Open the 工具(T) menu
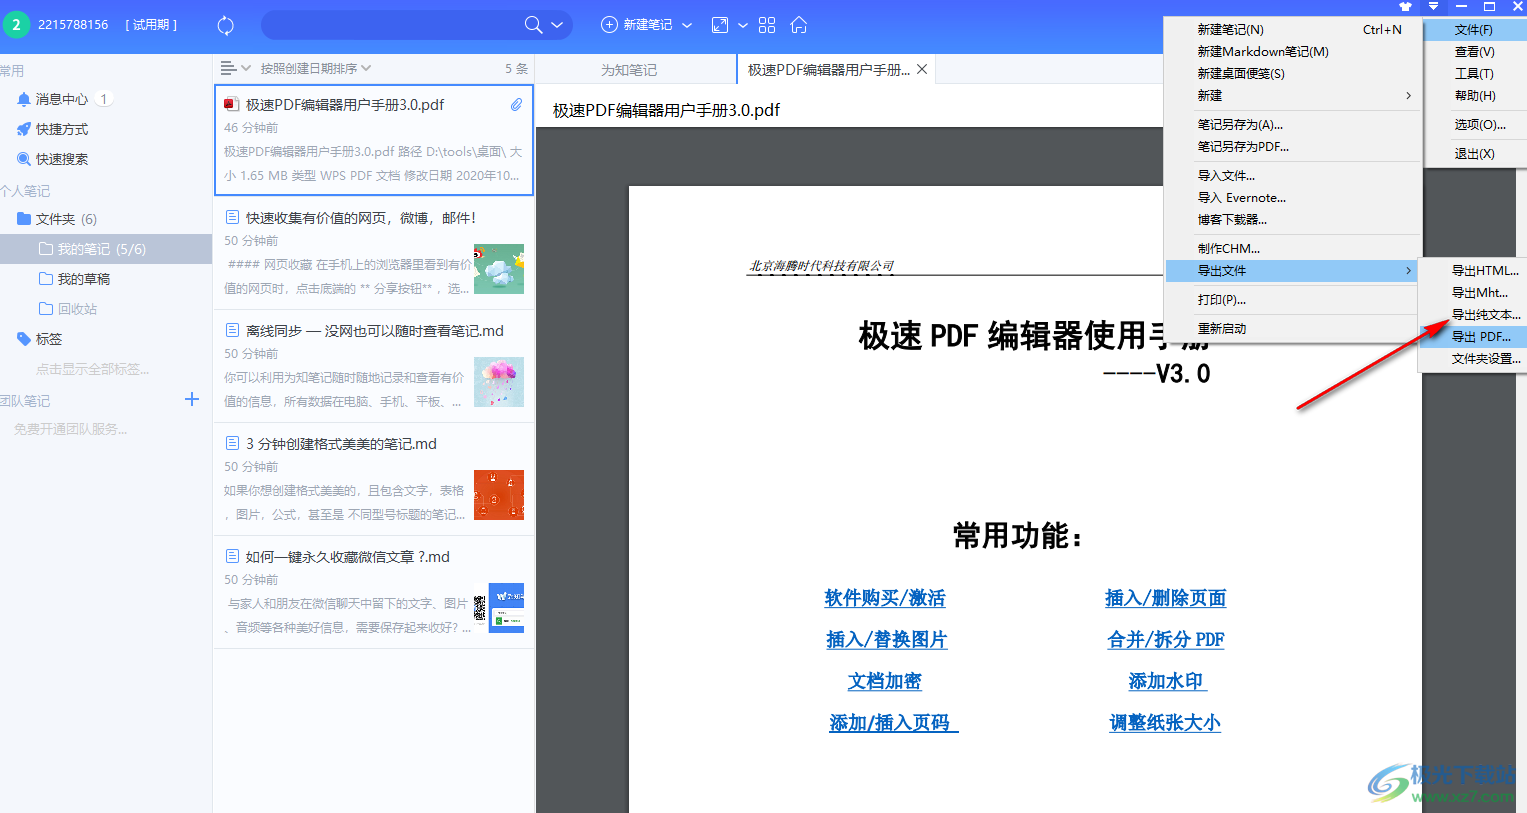 coord(1476,74)
